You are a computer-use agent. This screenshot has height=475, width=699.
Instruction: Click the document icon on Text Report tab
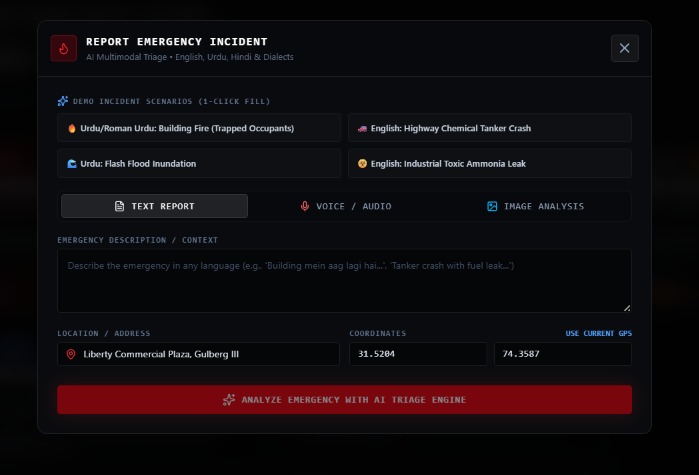(x=119, y=206)
